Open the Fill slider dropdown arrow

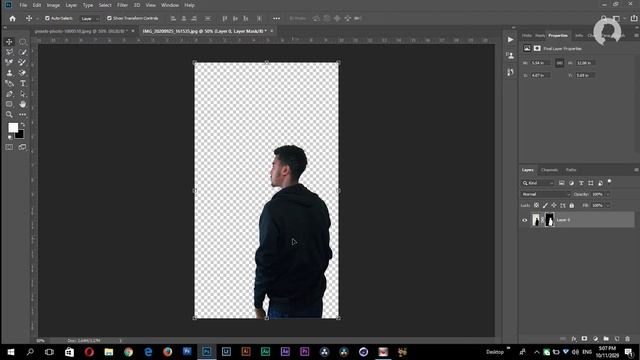click(x=608, y=205)
